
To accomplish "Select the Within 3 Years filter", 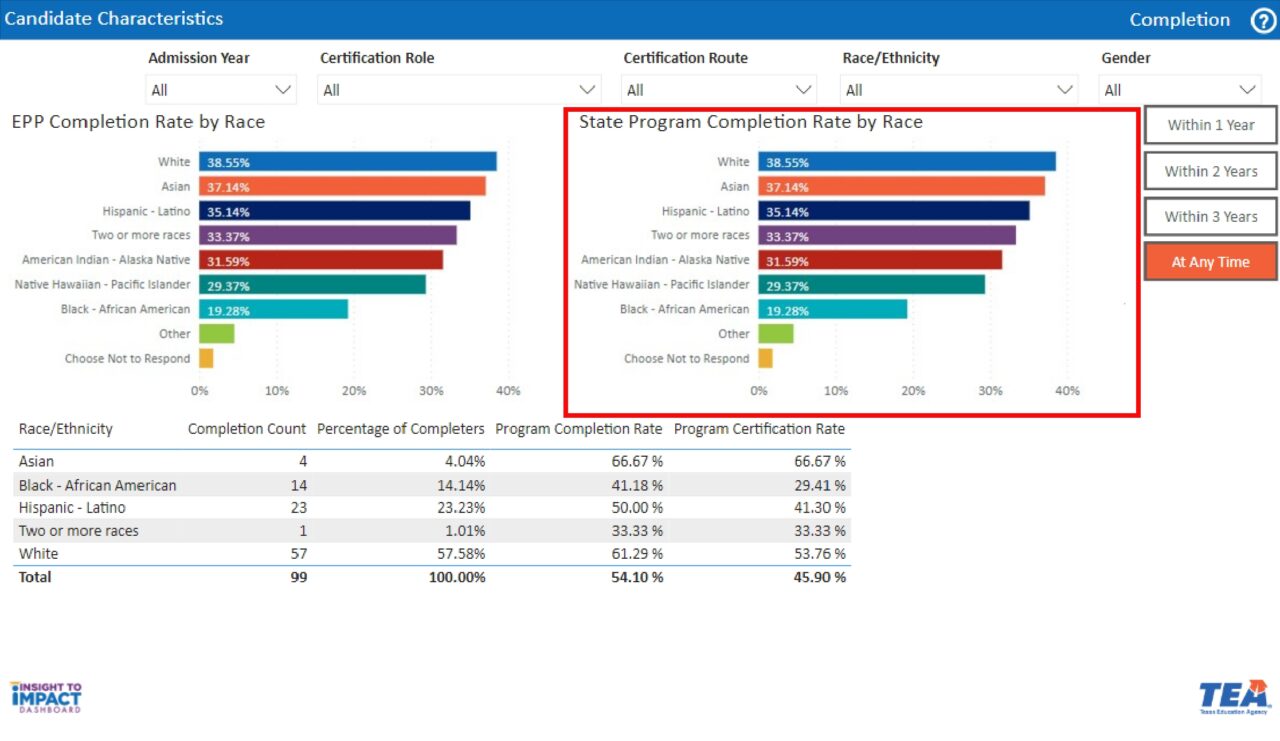I will 1210,217.
